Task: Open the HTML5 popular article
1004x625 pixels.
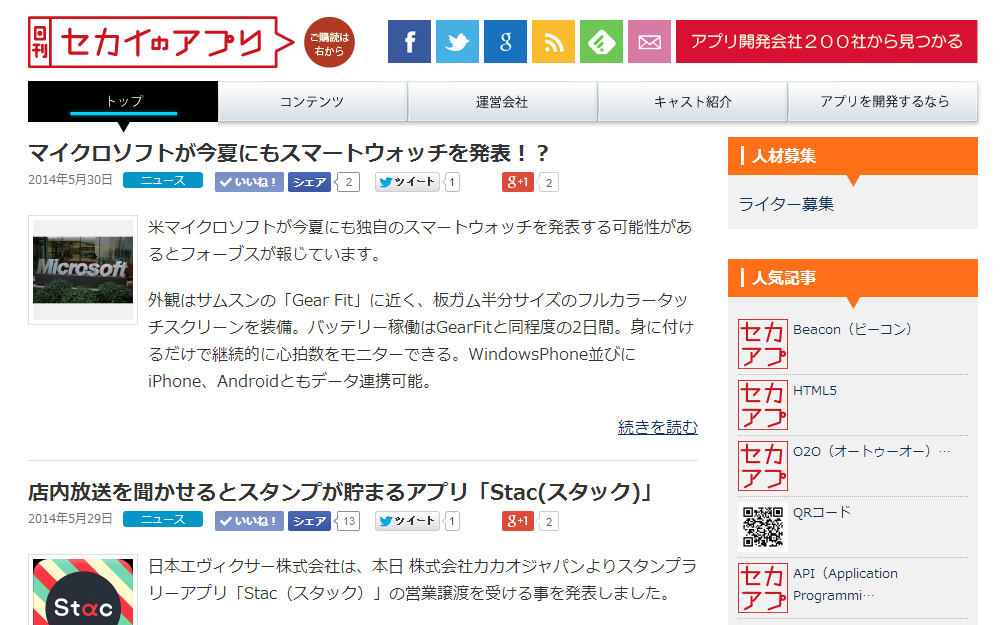Action: [814, 390]
